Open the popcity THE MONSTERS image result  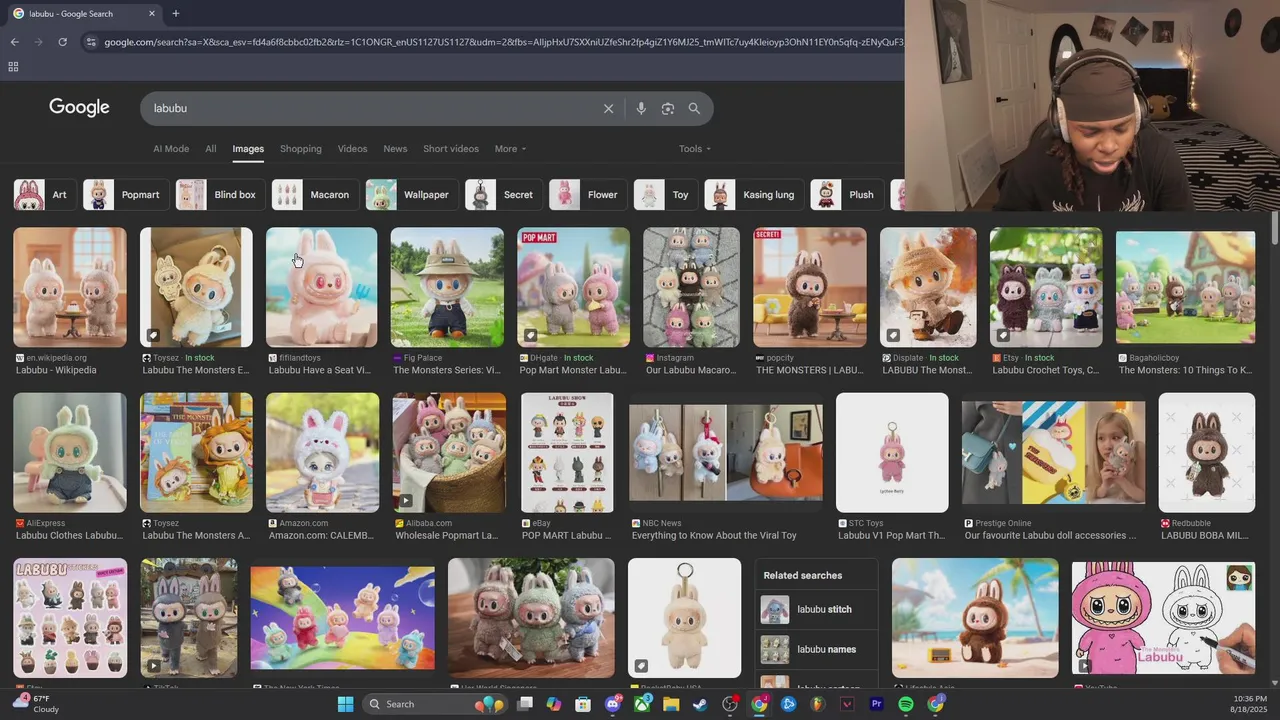(x=810, y=287)
